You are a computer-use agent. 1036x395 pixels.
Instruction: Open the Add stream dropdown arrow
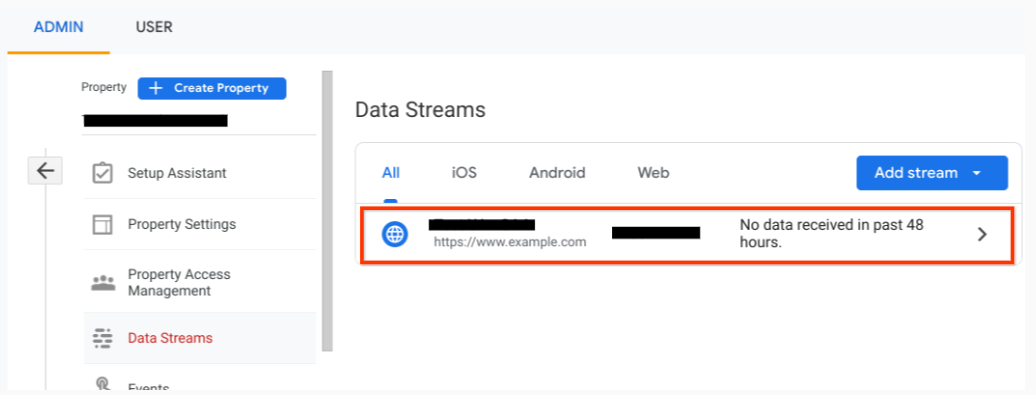(x=977, y=173)
